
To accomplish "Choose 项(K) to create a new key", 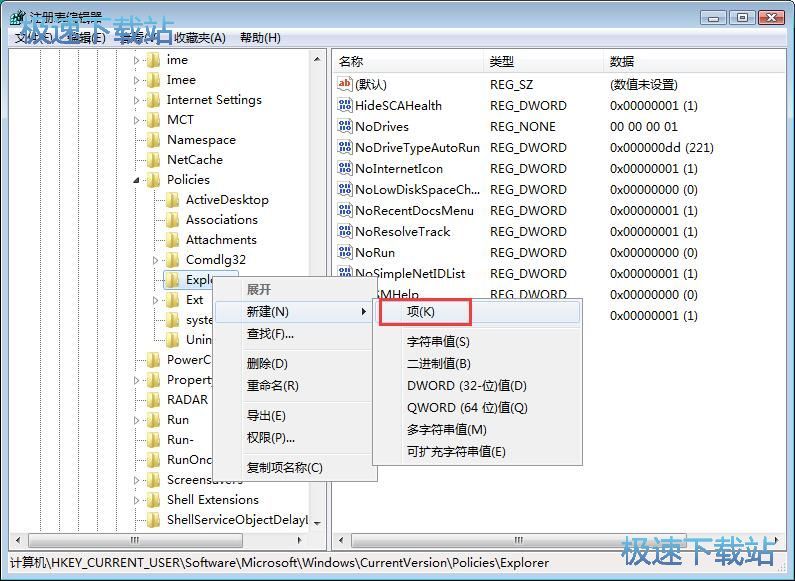I will pyautogui.click(x=479, y=312).
